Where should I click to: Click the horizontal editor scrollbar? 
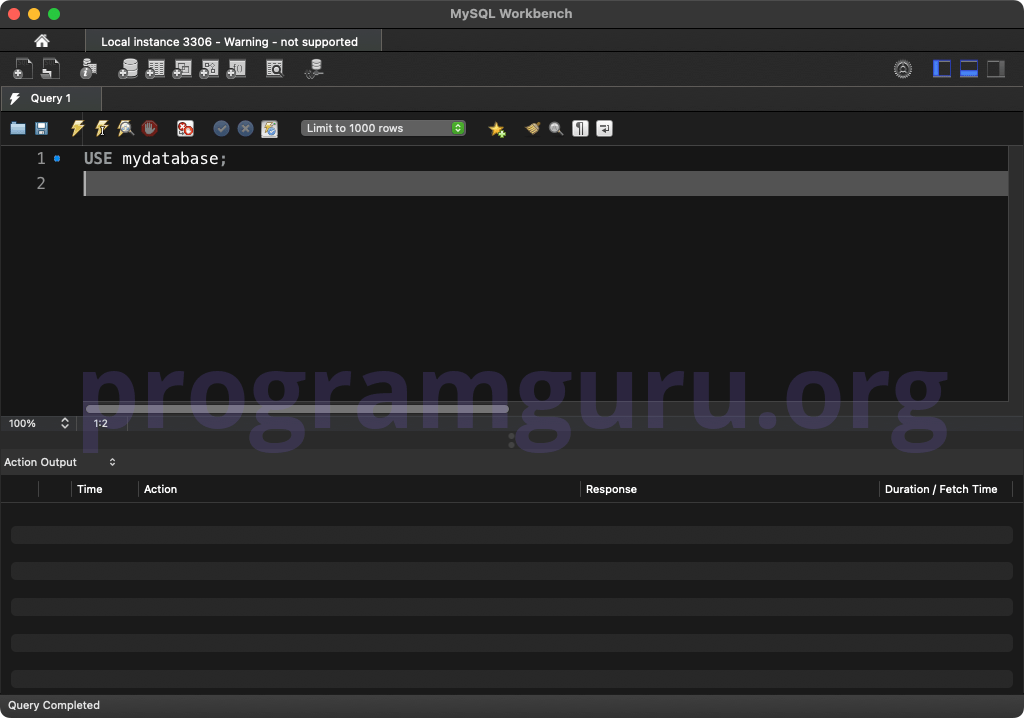297,409
